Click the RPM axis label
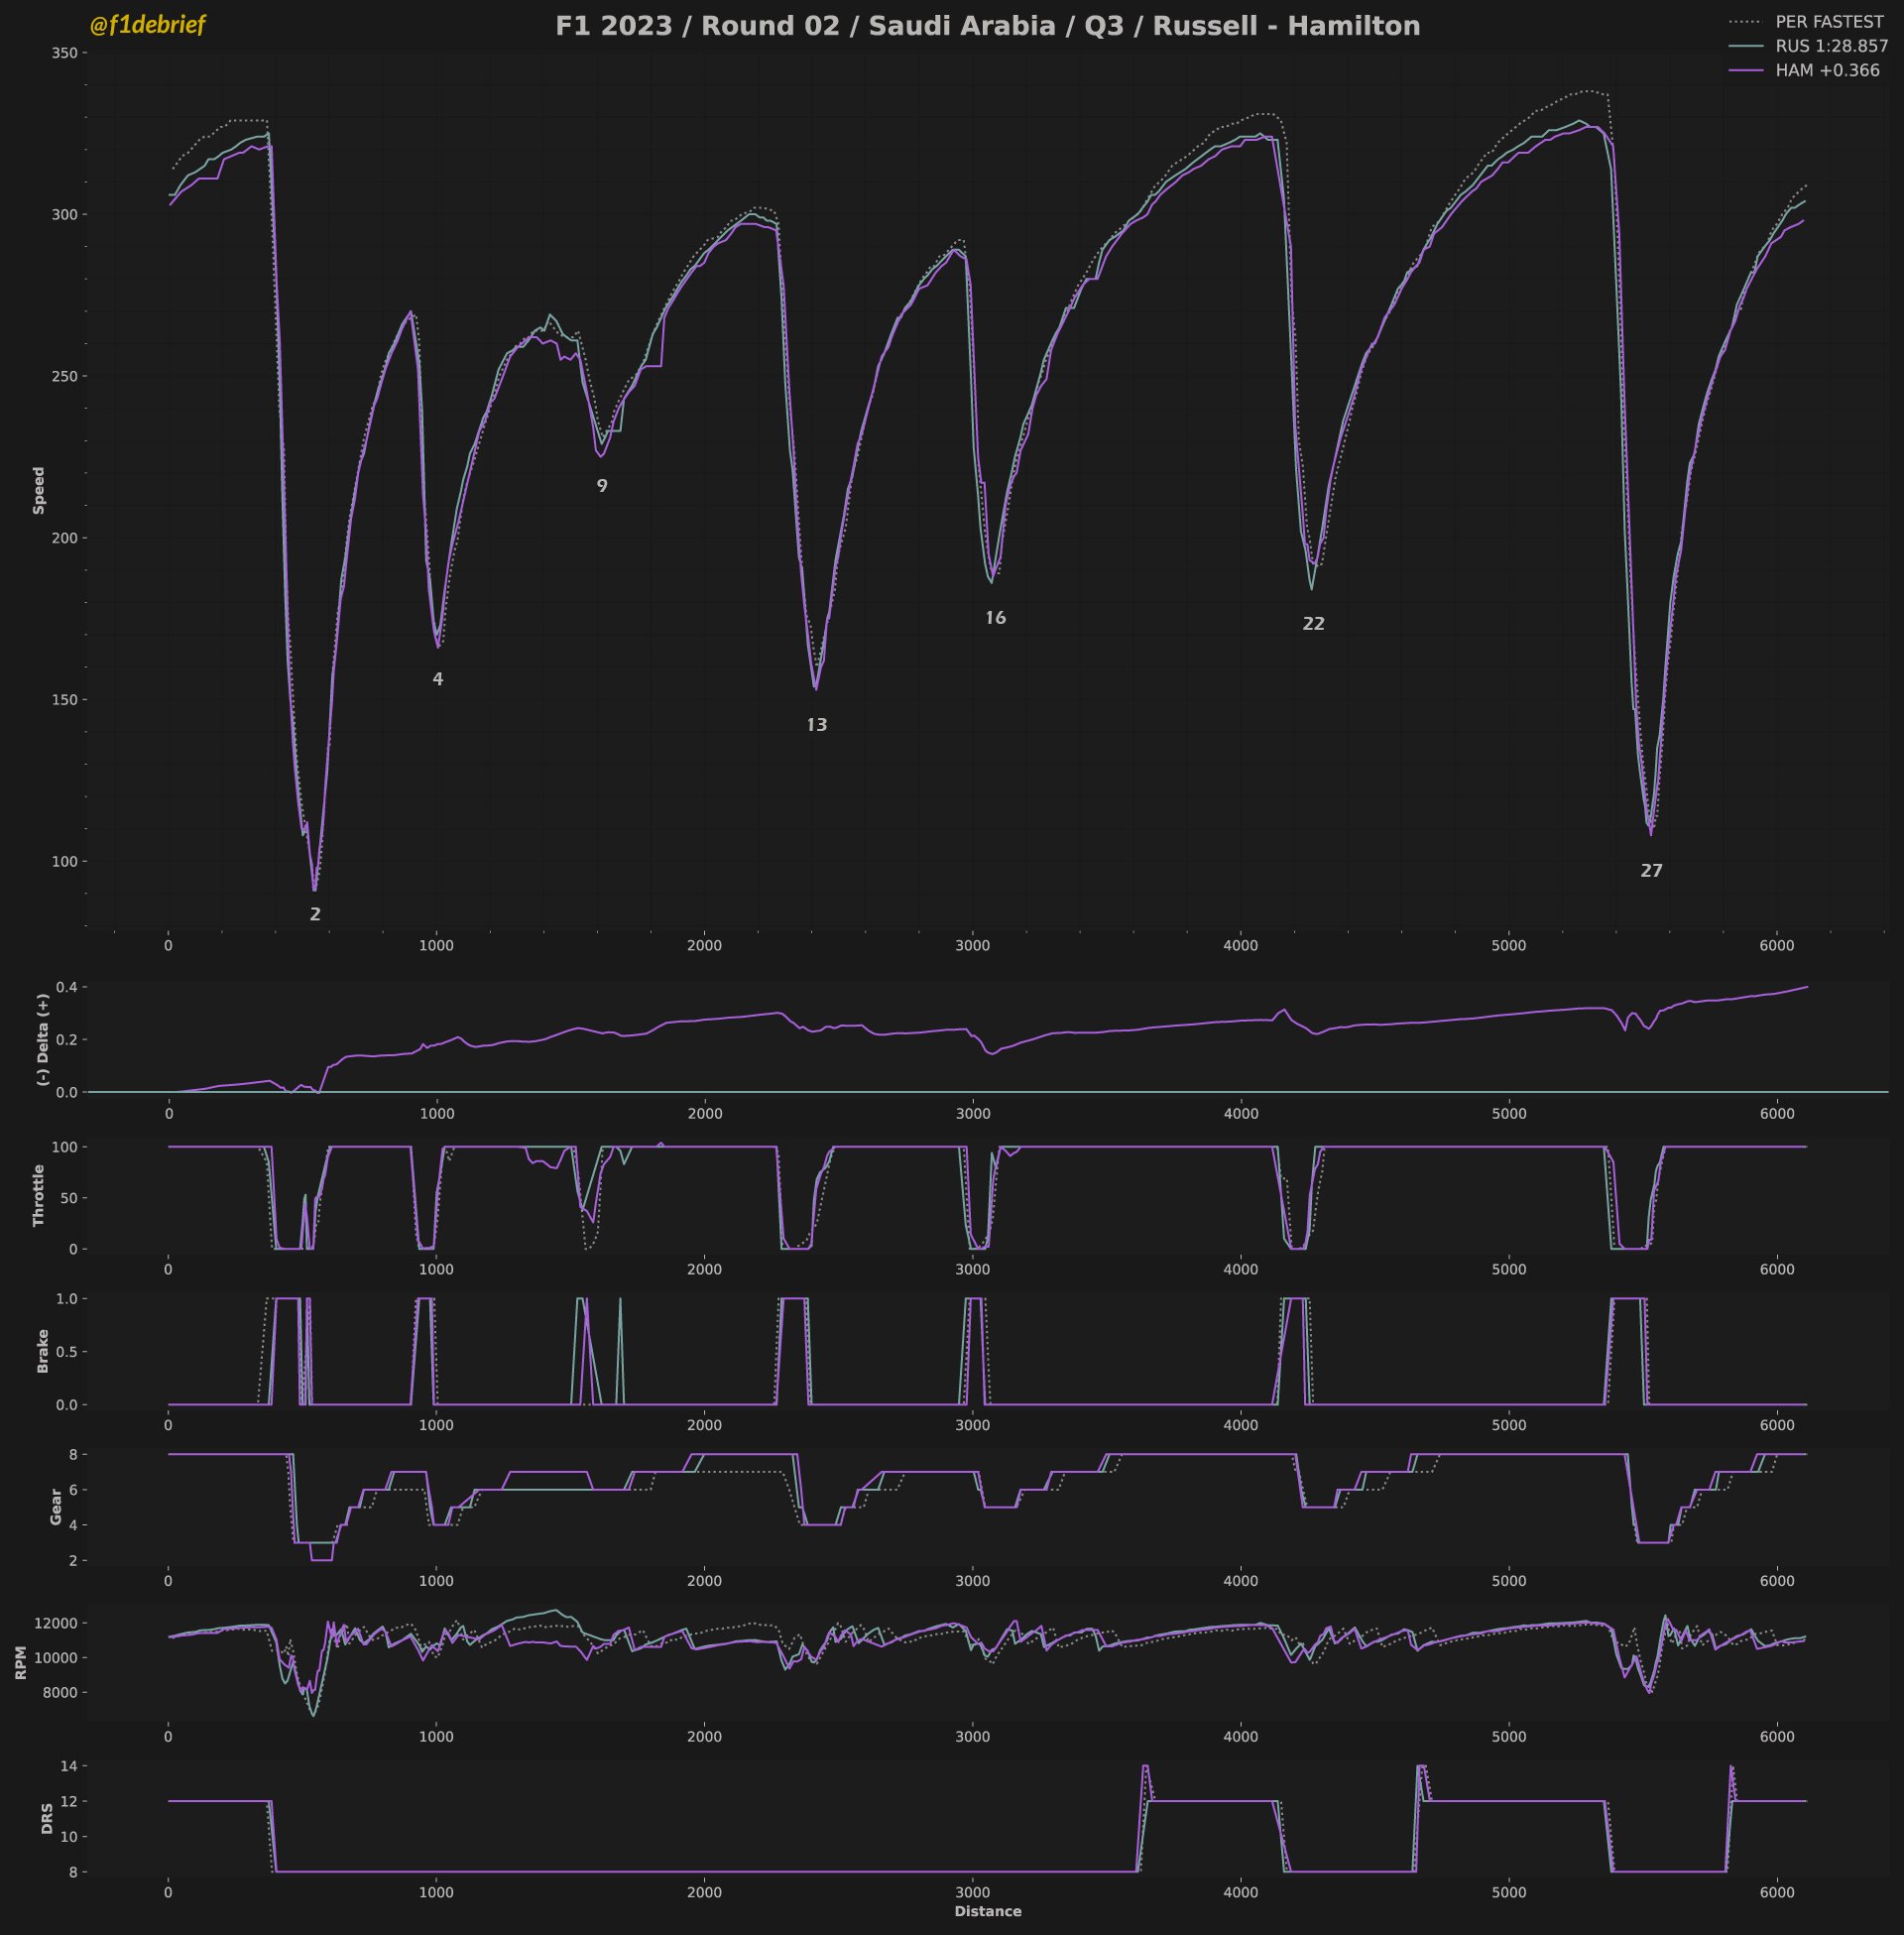Image resolution: width=1904 pixels, height=1935 pixels. (x=21, y=1663)
